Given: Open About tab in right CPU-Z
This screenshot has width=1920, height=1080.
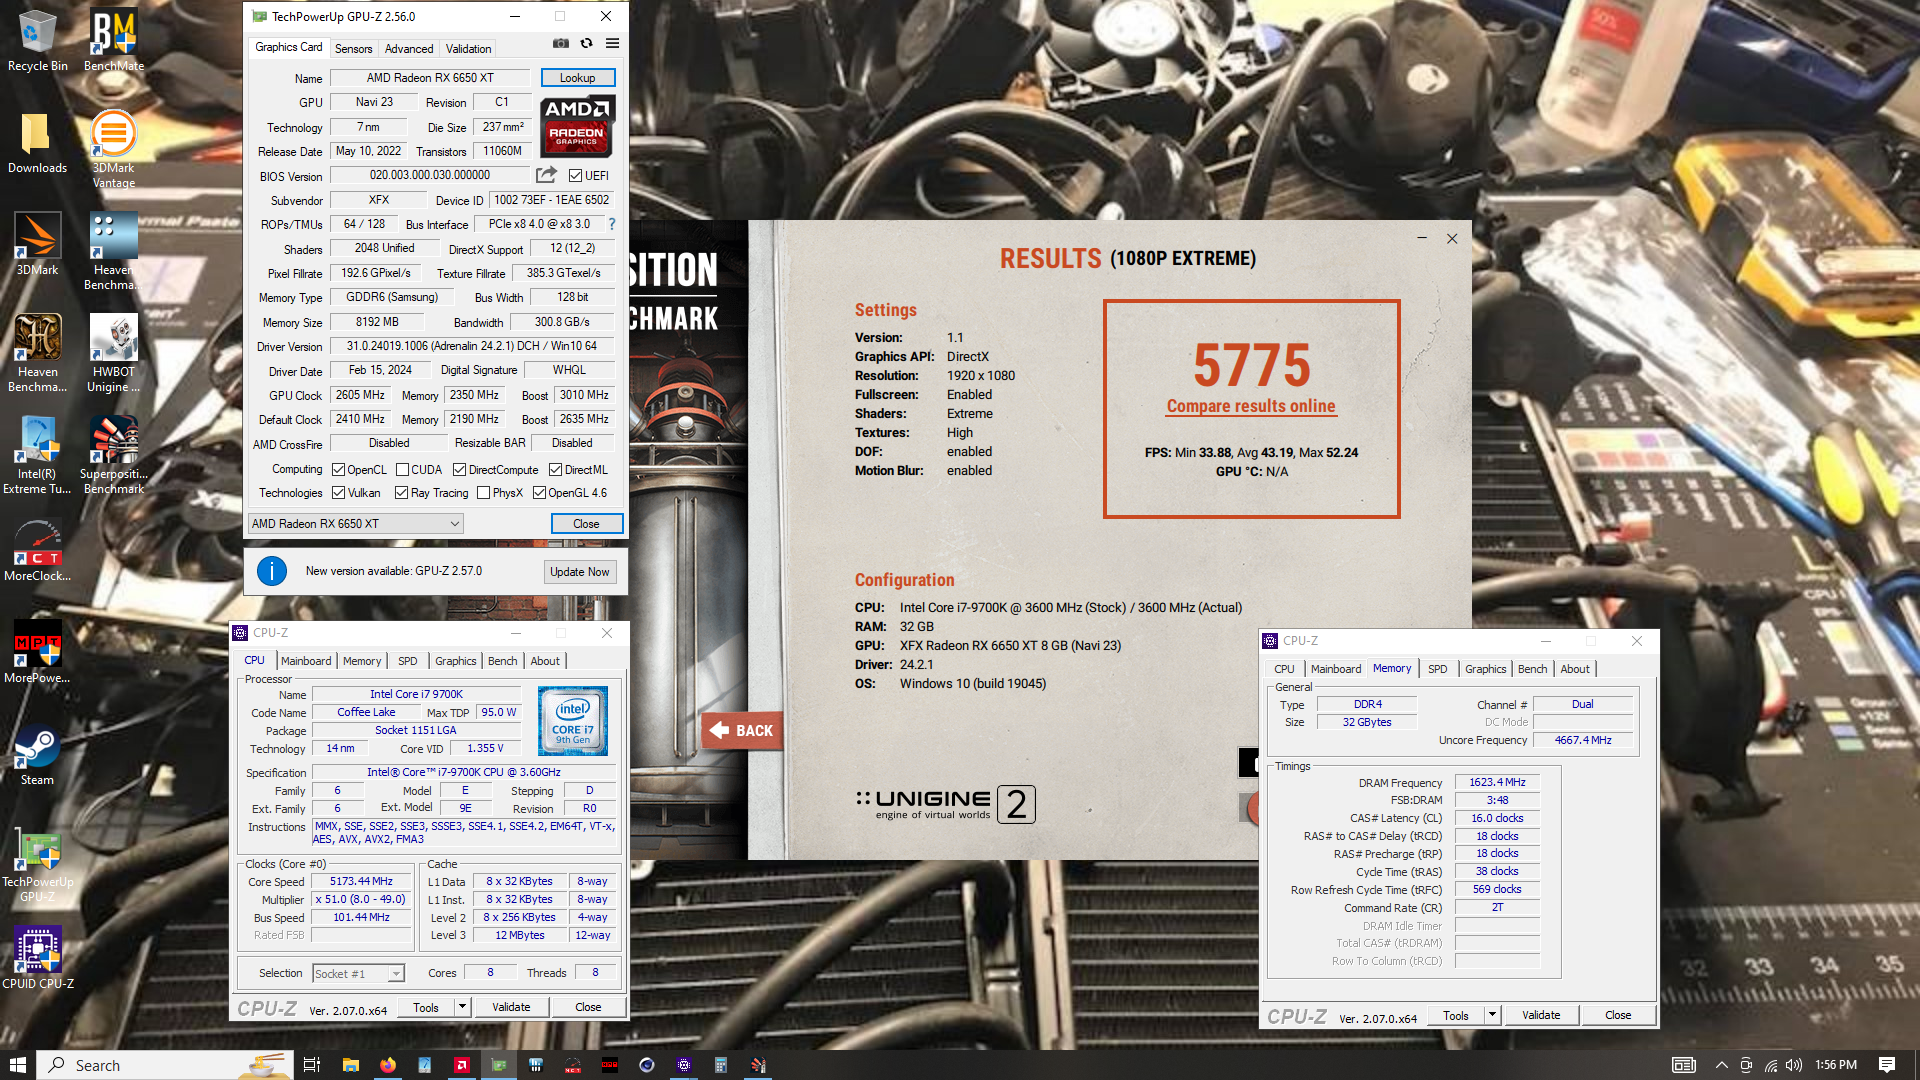Looking at the screenshot, I should [1574, 669].
